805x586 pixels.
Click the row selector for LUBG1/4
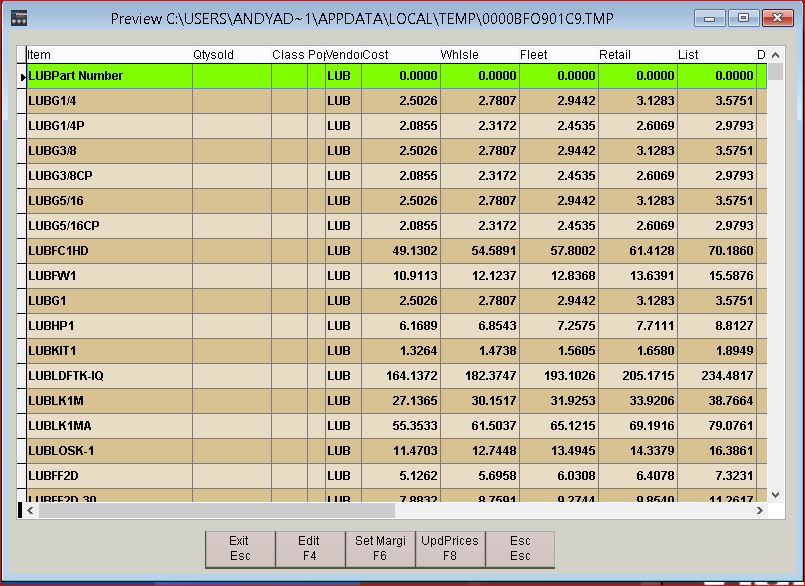coord(22,101)
